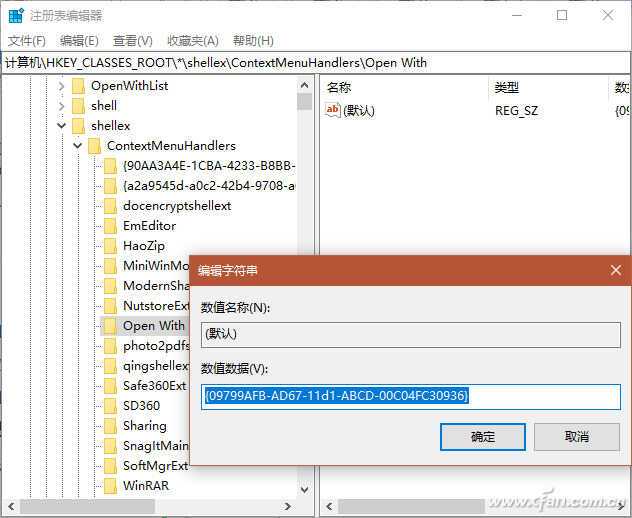Click the WinRAR folder icon
The height and width of the screenshot is (518, 632).
(111, 486)
